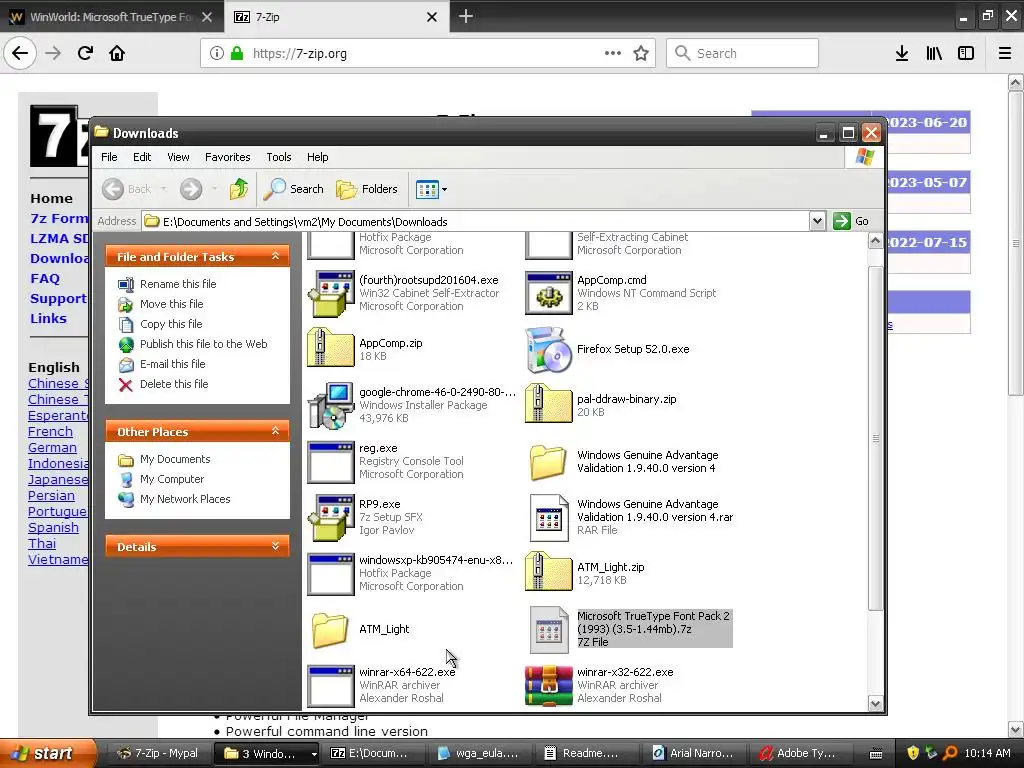Open the 3 Windo... taskbar group dropdown
This screenshot has height=768, width=1024.
point(314,754)
